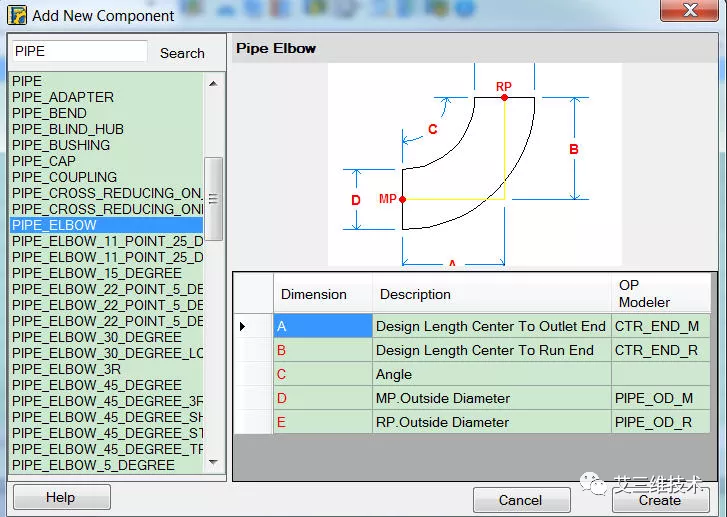727x517 pixels.
Task: Select PIPE_ADAPTER from the component list
Action: pos(63,97)
